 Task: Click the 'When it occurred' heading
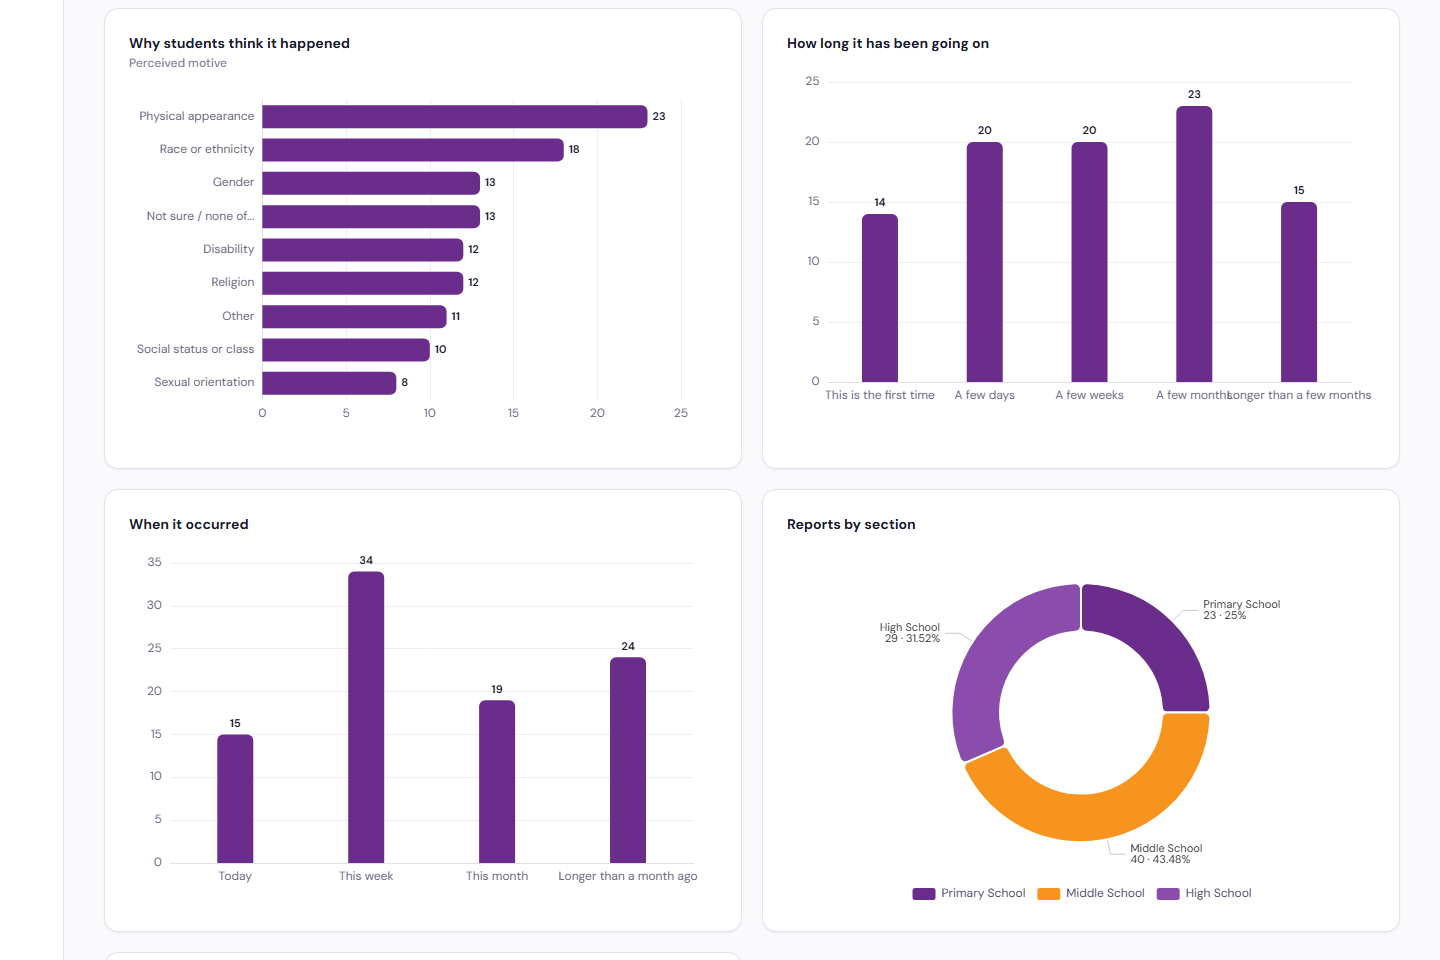pos(189,524)
